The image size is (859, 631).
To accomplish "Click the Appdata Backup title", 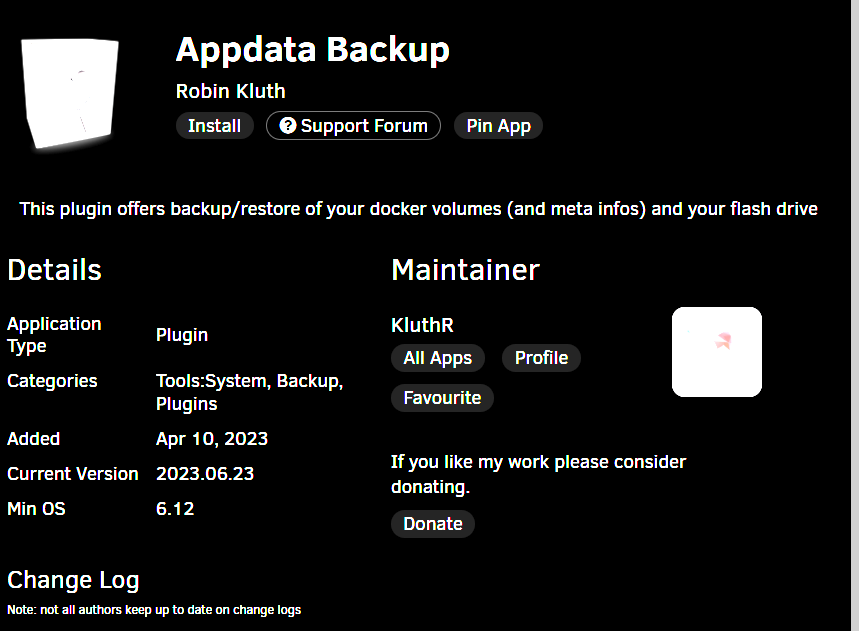I will [312, 50].
